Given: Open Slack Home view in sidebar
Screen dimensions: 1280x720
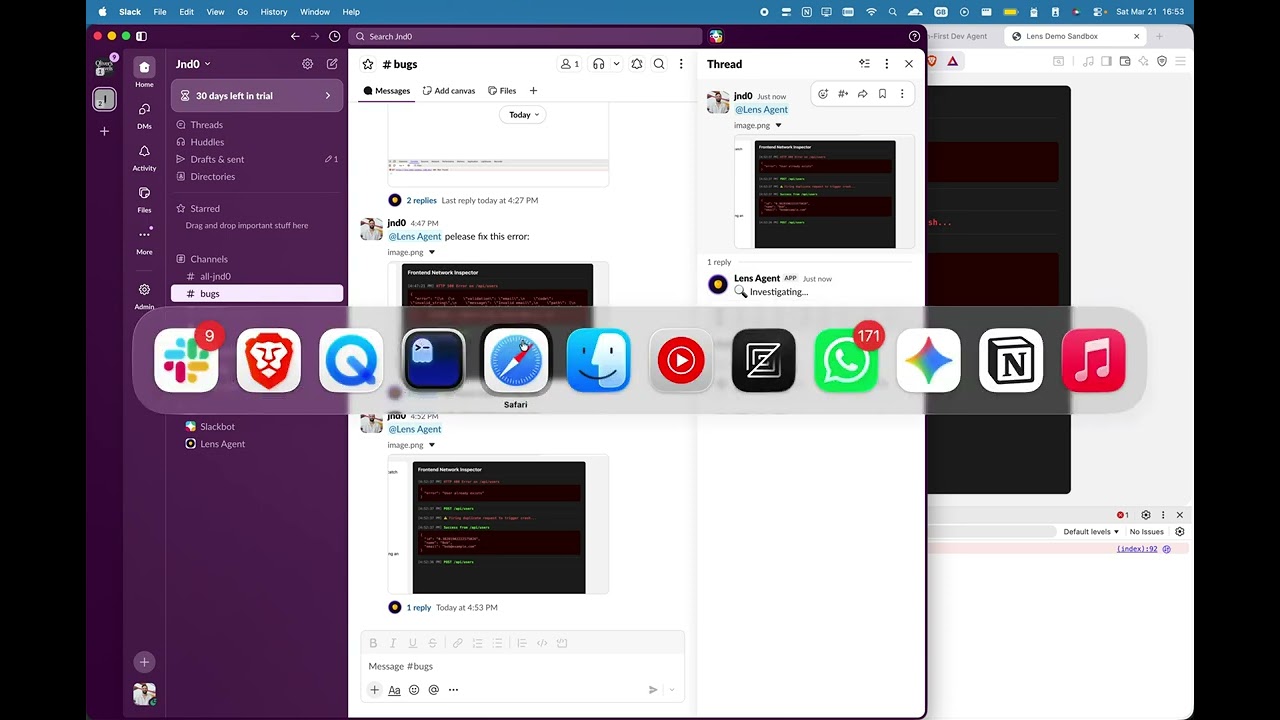Looking at the screenshot, I should click(x=144, y=68).
